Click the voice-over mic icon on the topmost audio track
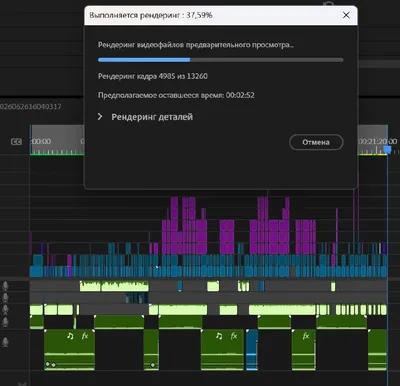400x386 pixels. pyautogui.click(x=5, y=286)
